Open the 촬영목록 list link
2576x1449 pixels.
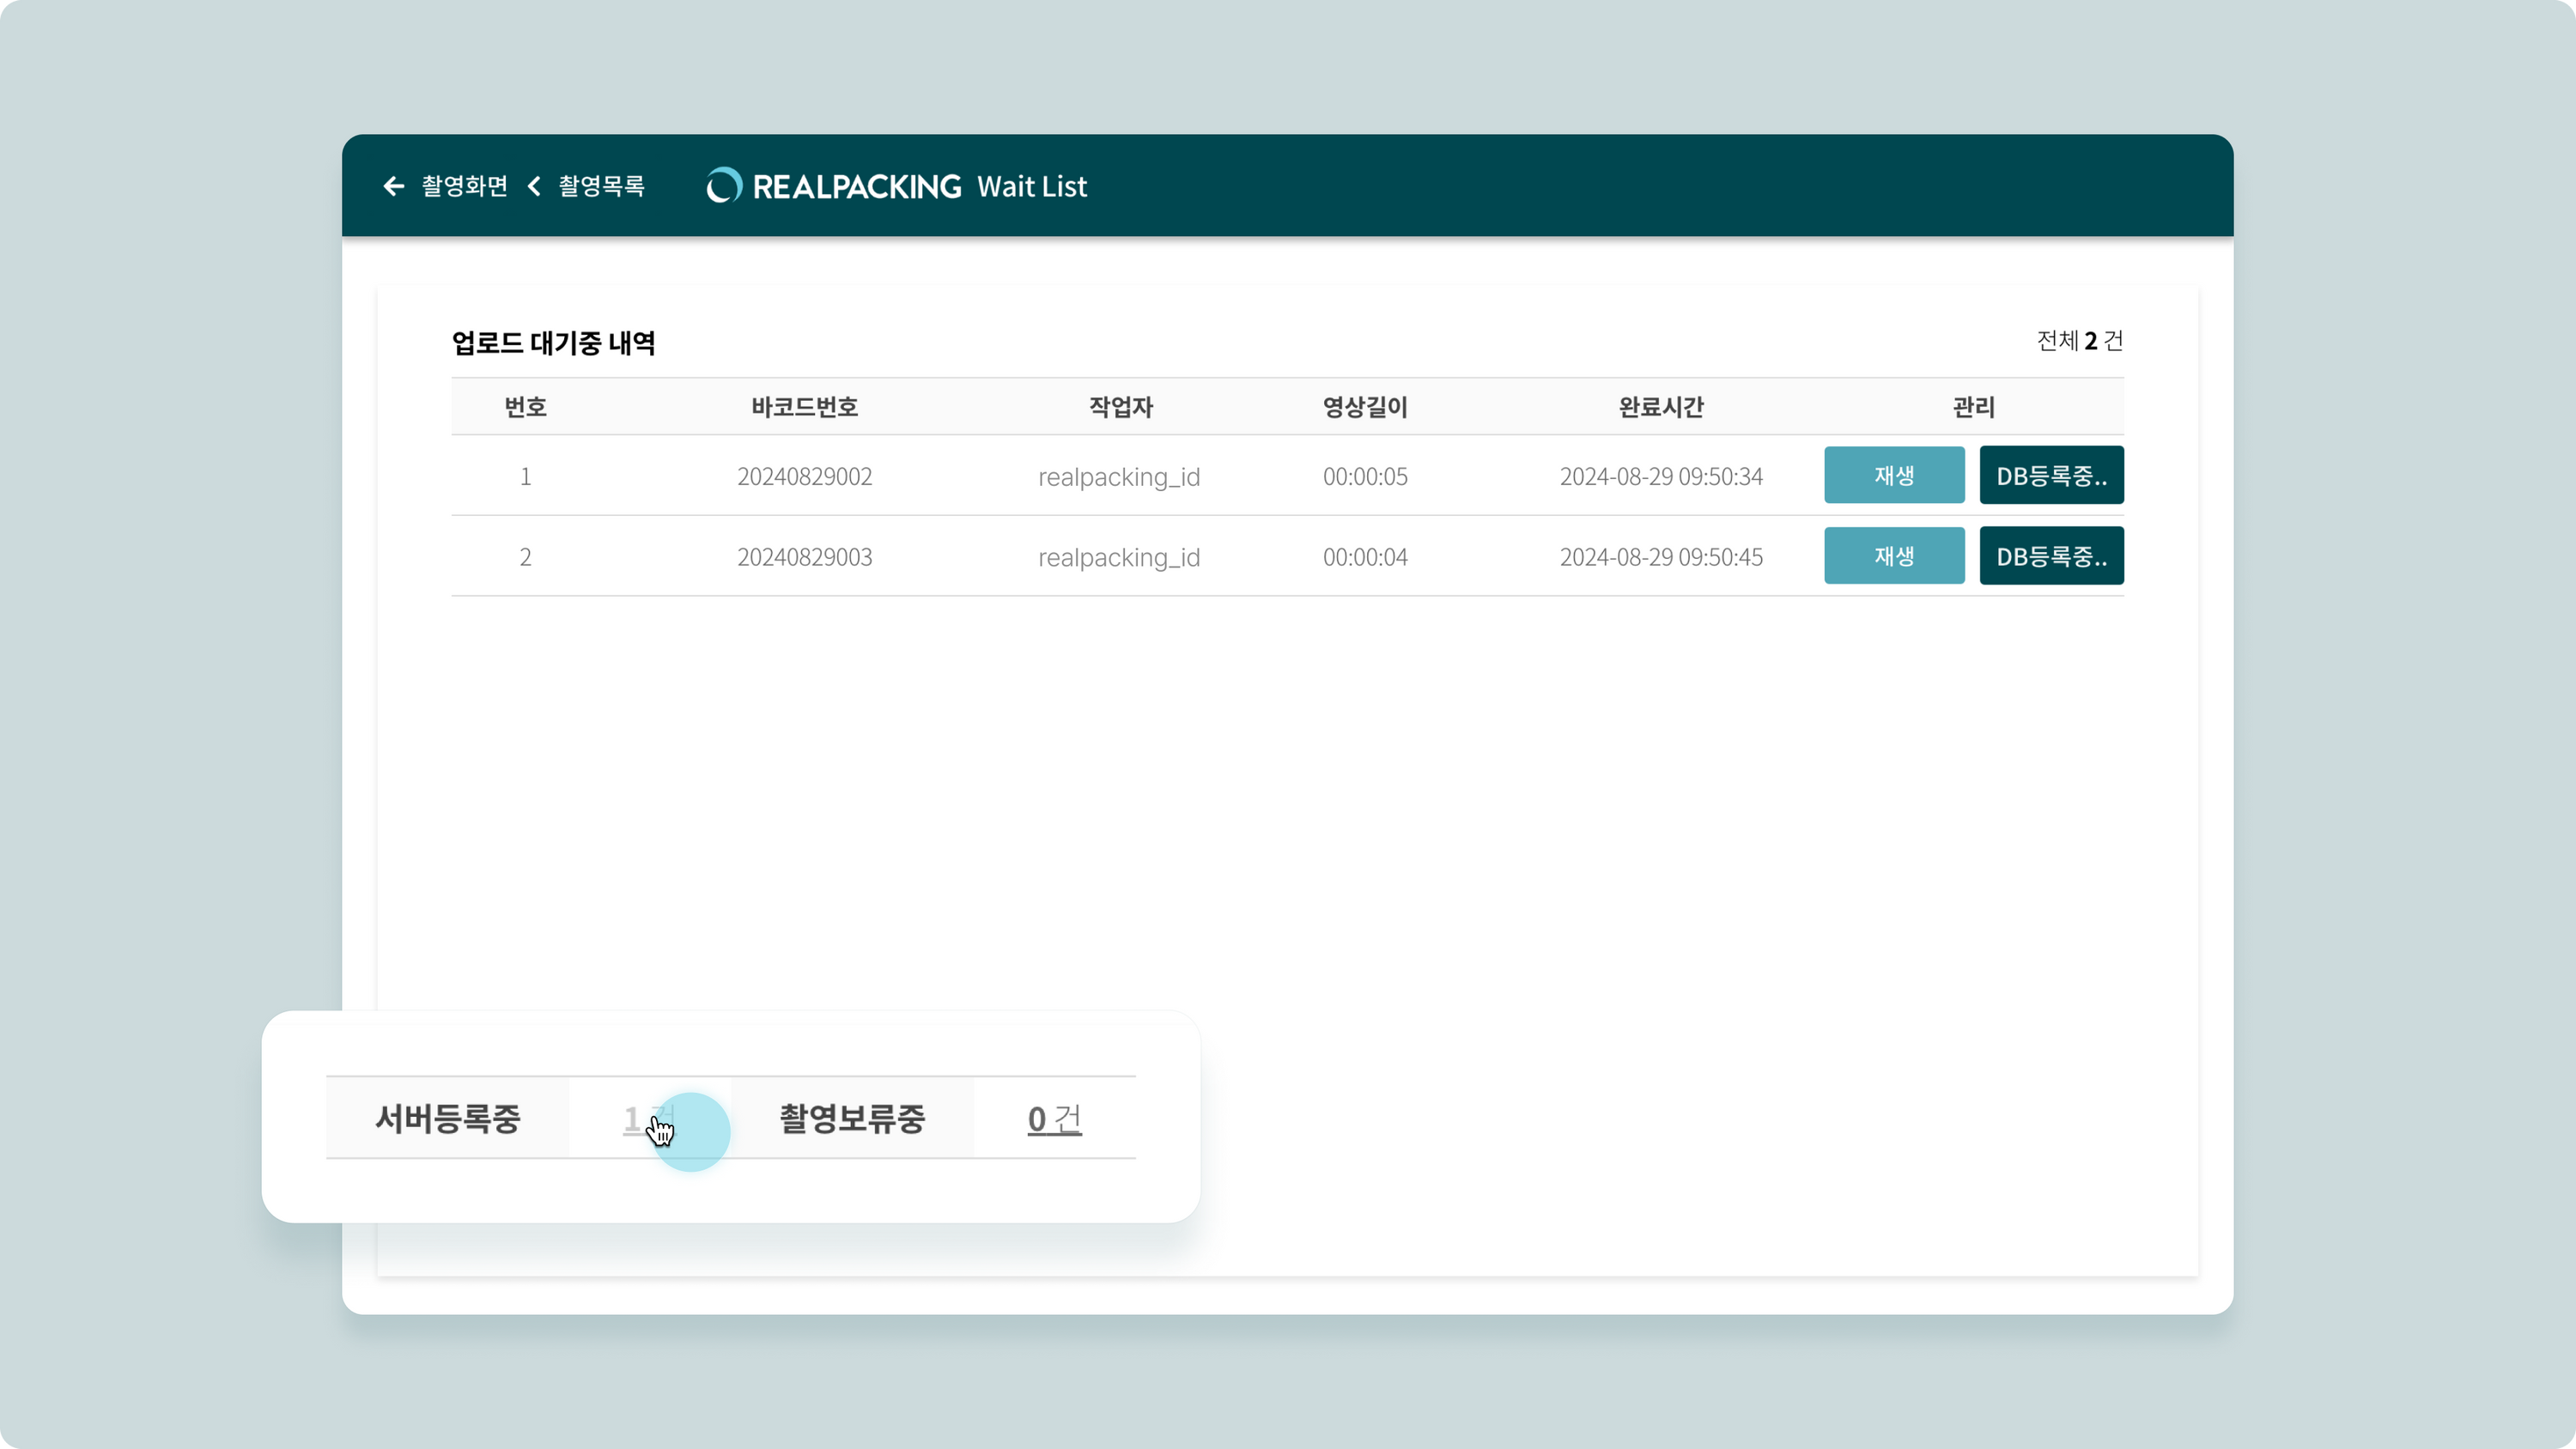click(601, 186)
